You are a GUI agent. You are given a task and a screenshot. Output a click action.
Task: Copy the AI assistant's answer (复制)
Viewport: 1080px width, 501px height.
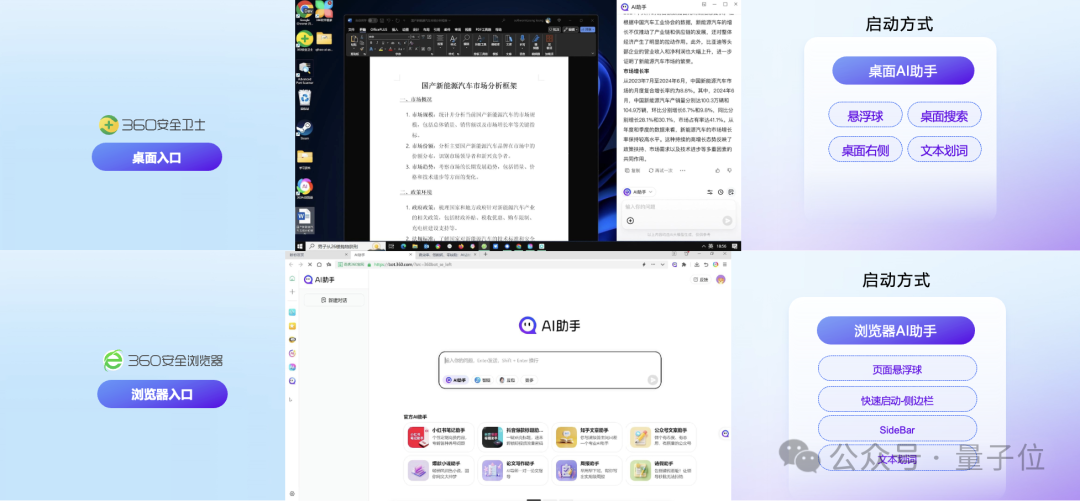click(632, 170)
